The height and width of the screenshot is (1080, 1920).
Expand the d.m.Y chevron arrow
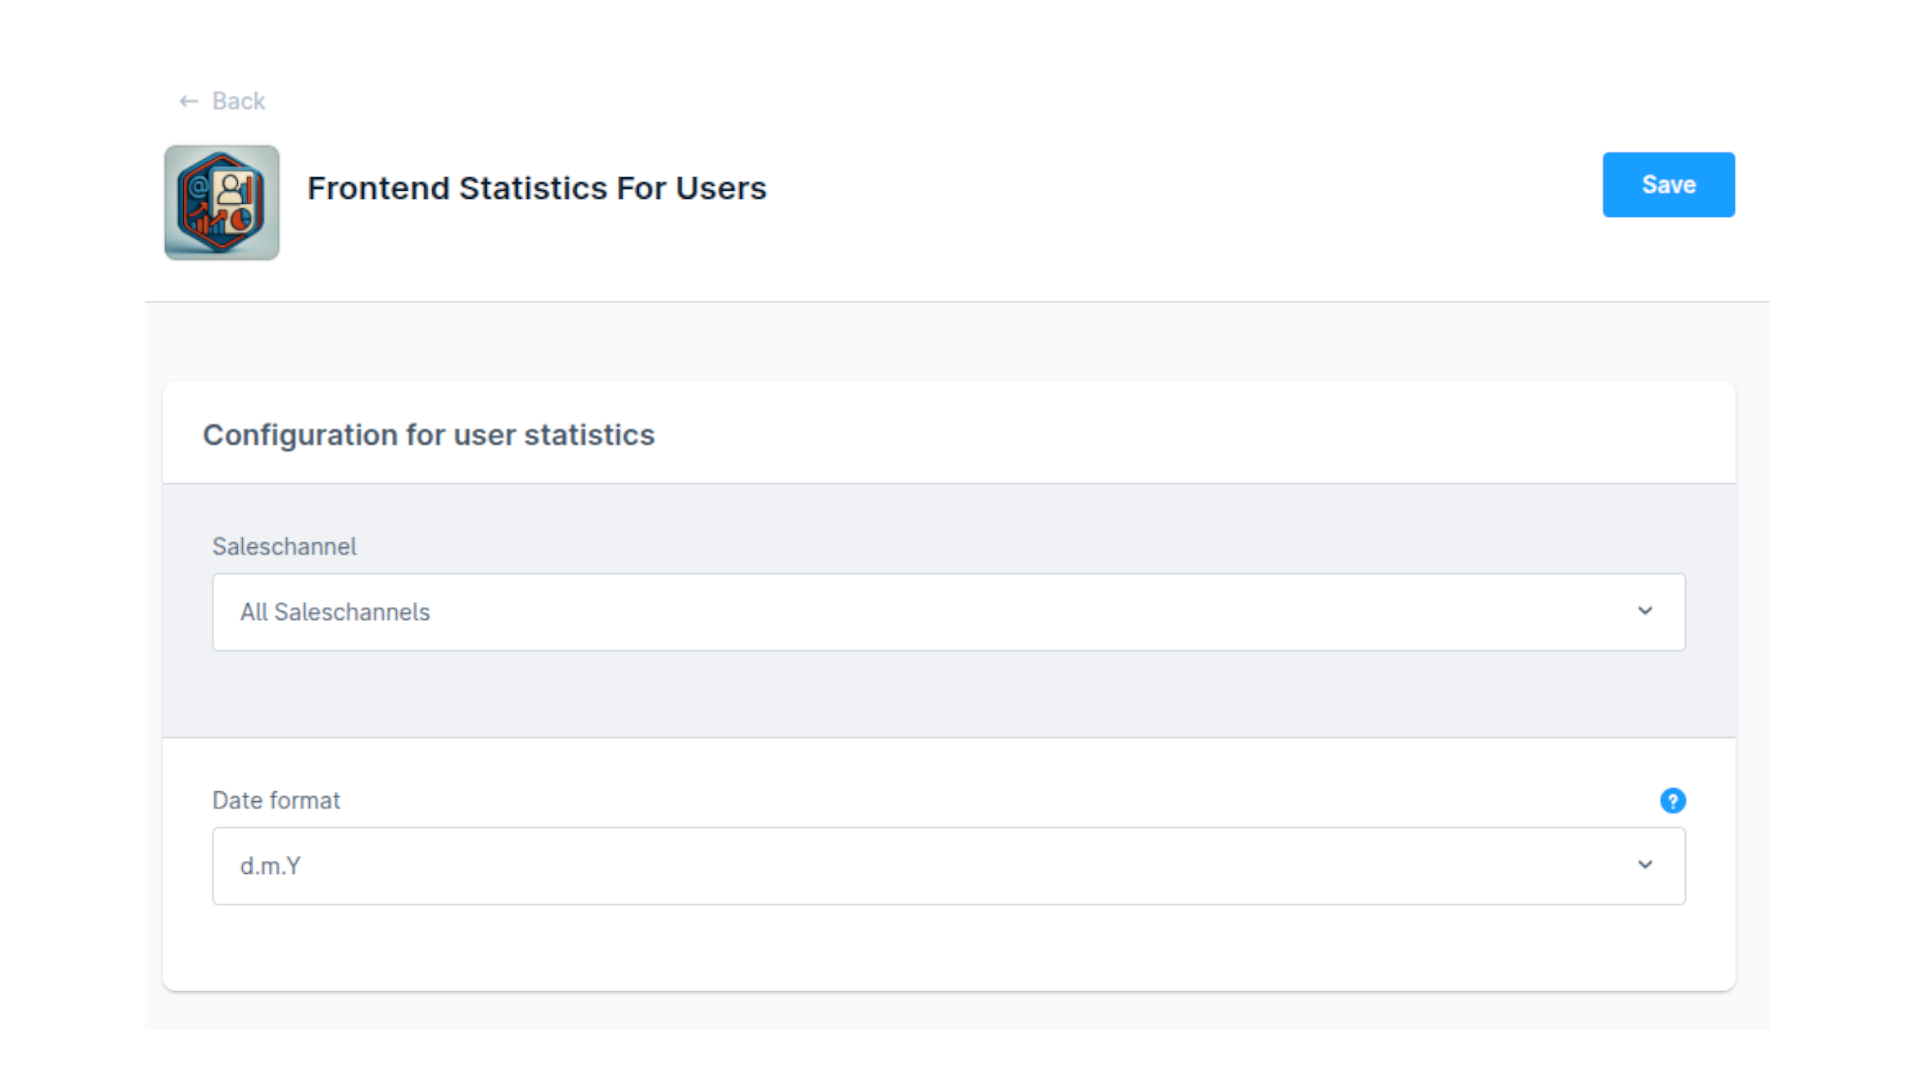coord(1645,865)
